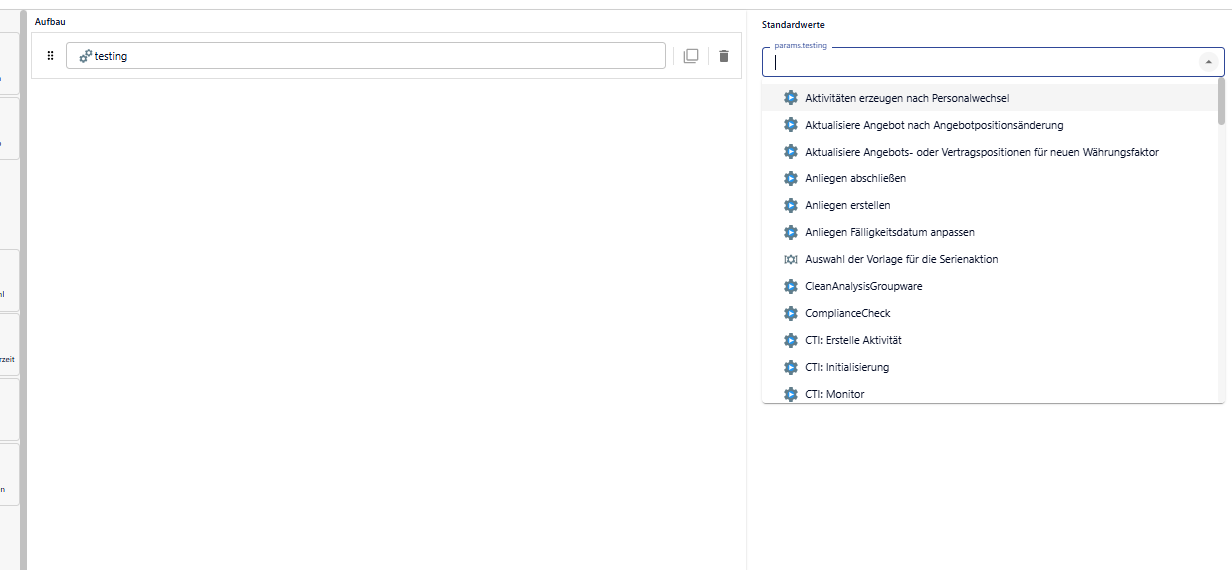Click into the params.testing input field

tap(980, 62)
